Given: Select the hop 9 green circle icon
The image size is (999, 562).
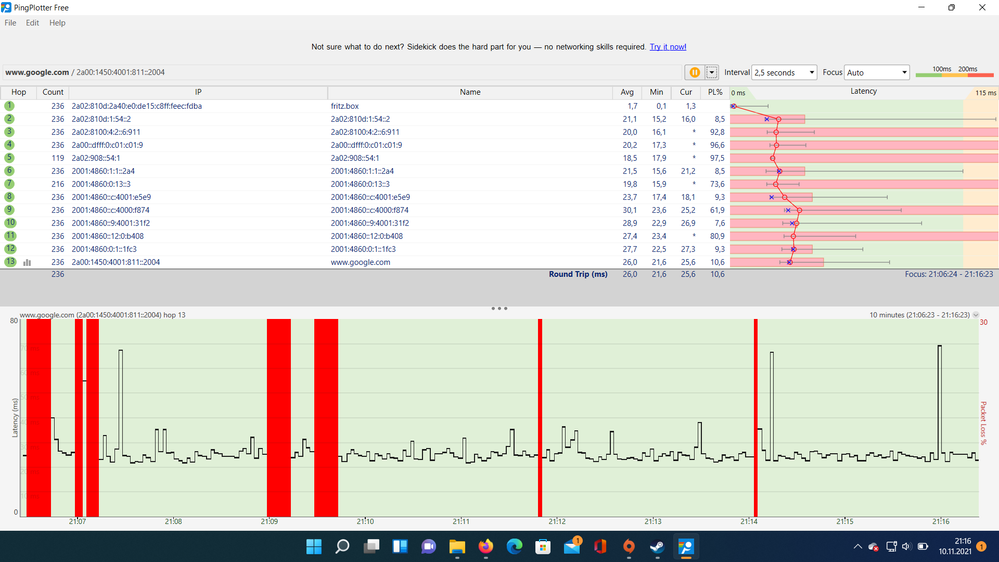Looking at the screenshot, I should coord(10,210).
